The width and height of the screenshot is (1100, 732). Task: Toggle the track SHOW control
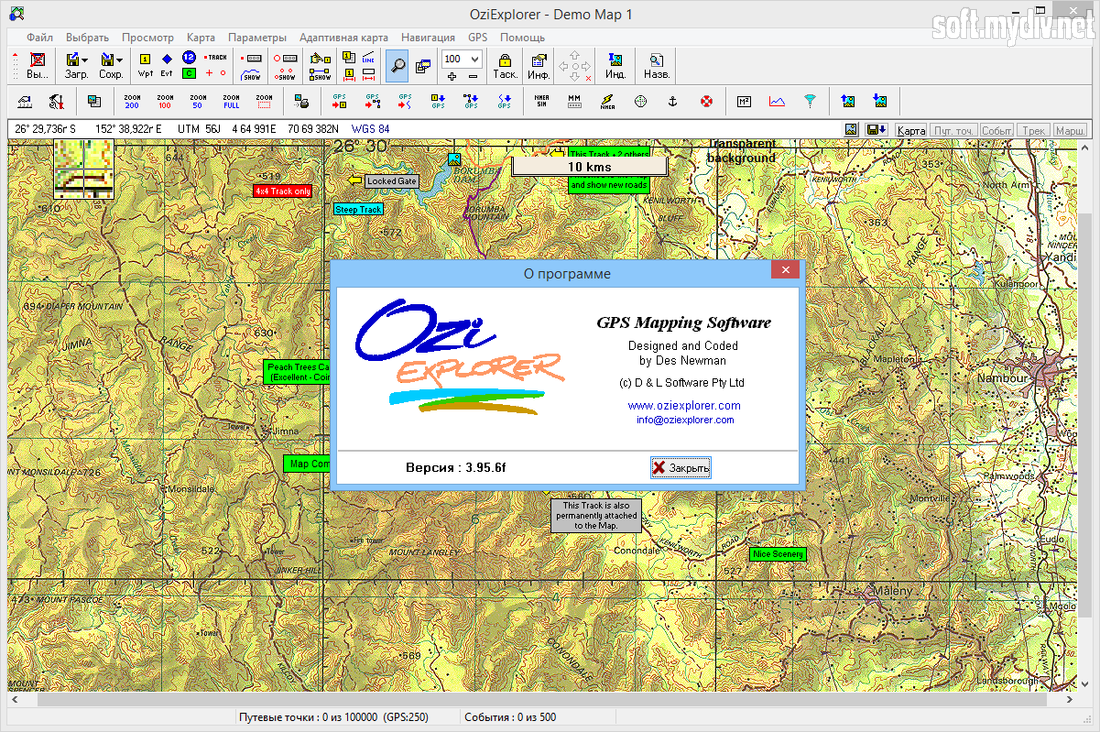[251, 74]
